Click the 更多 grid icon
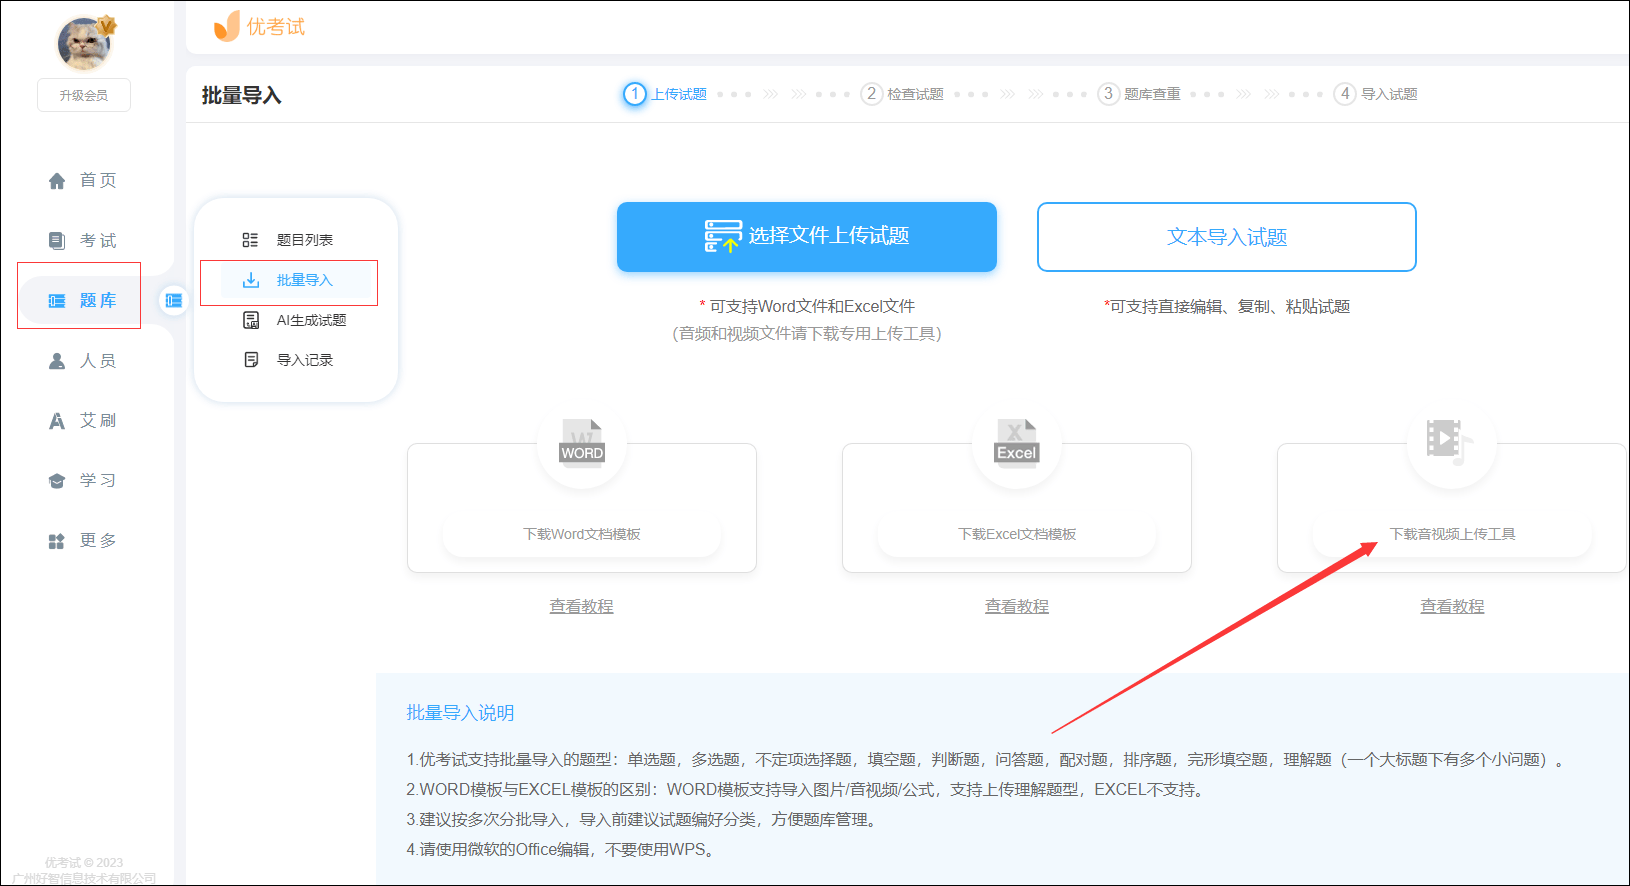This screenshot has height=886, width=1630. coord(57,541)
